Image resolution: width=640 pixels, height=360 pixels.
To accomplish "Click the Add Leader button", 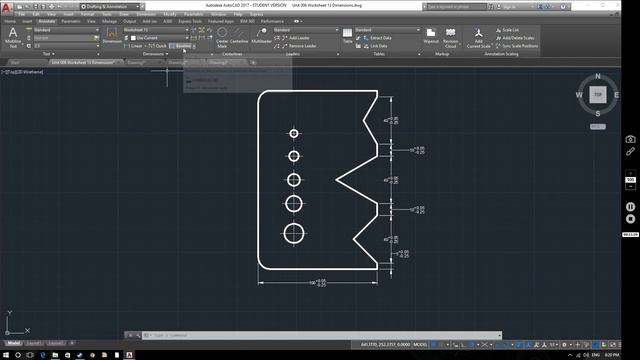I will (x=296, y=38).
